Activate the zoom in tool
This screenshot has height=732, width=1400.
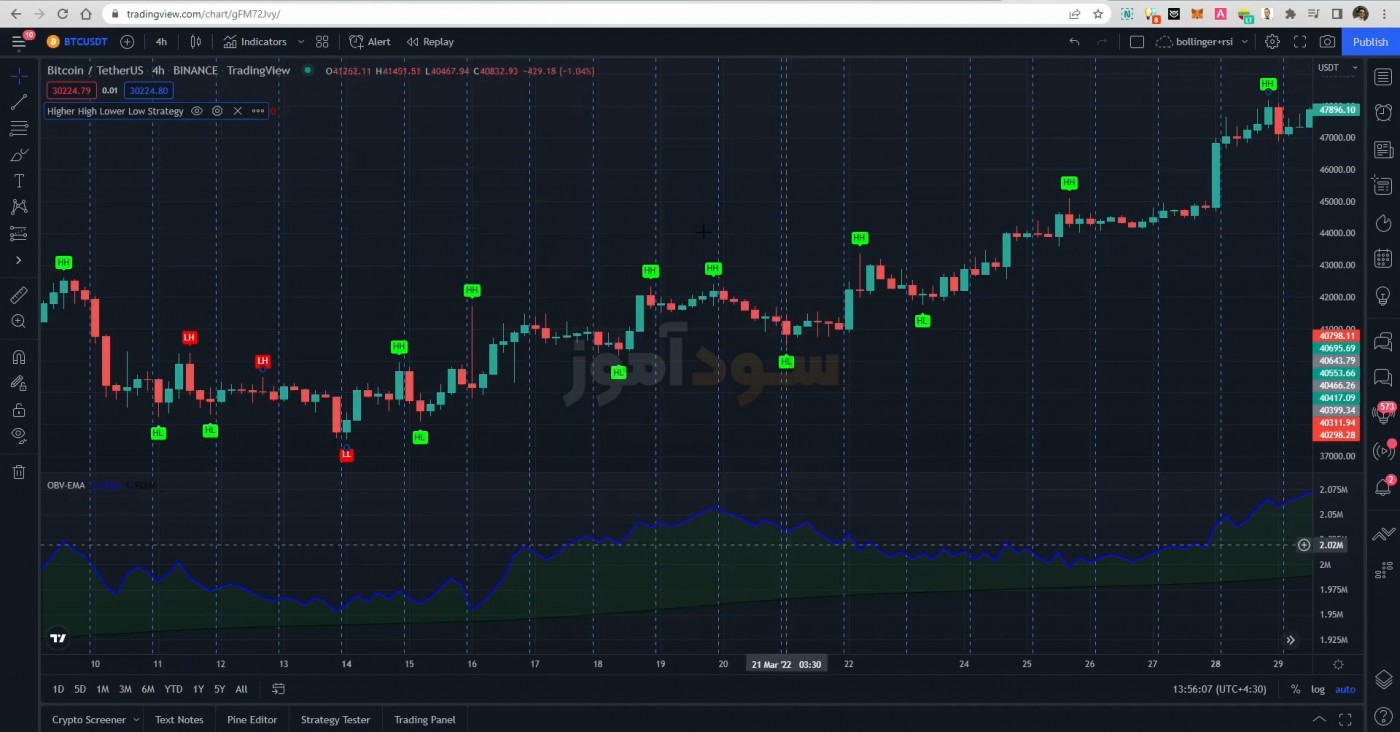[x=19, y=321]
